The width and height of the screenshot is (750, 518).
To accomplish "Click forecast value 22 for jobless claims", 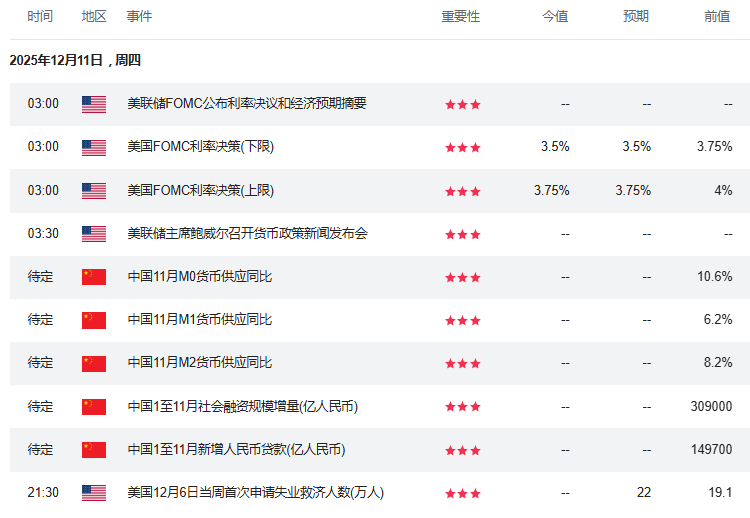I will 644,493.
